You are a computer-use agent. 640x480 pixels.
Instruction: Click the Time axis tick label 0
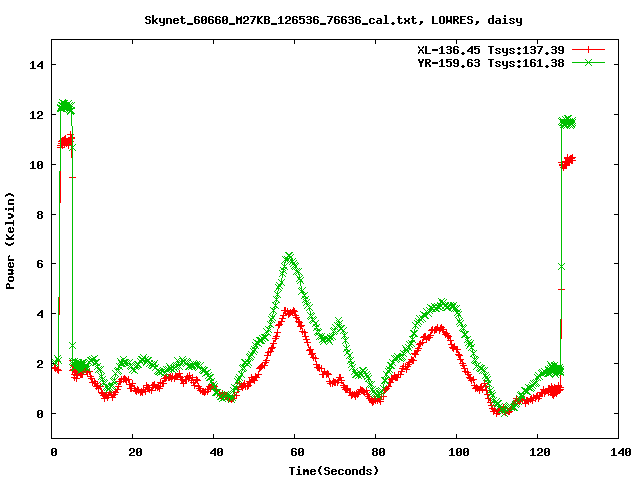tap(53, 452)
